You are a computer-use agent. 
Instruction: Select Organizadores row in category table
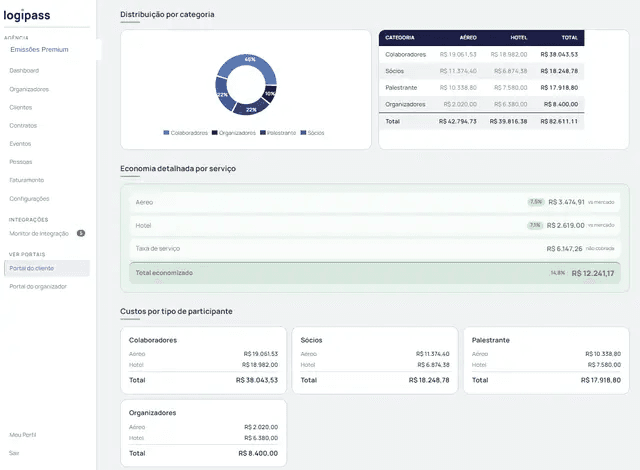pyautogui.click(x=482, y=104)
